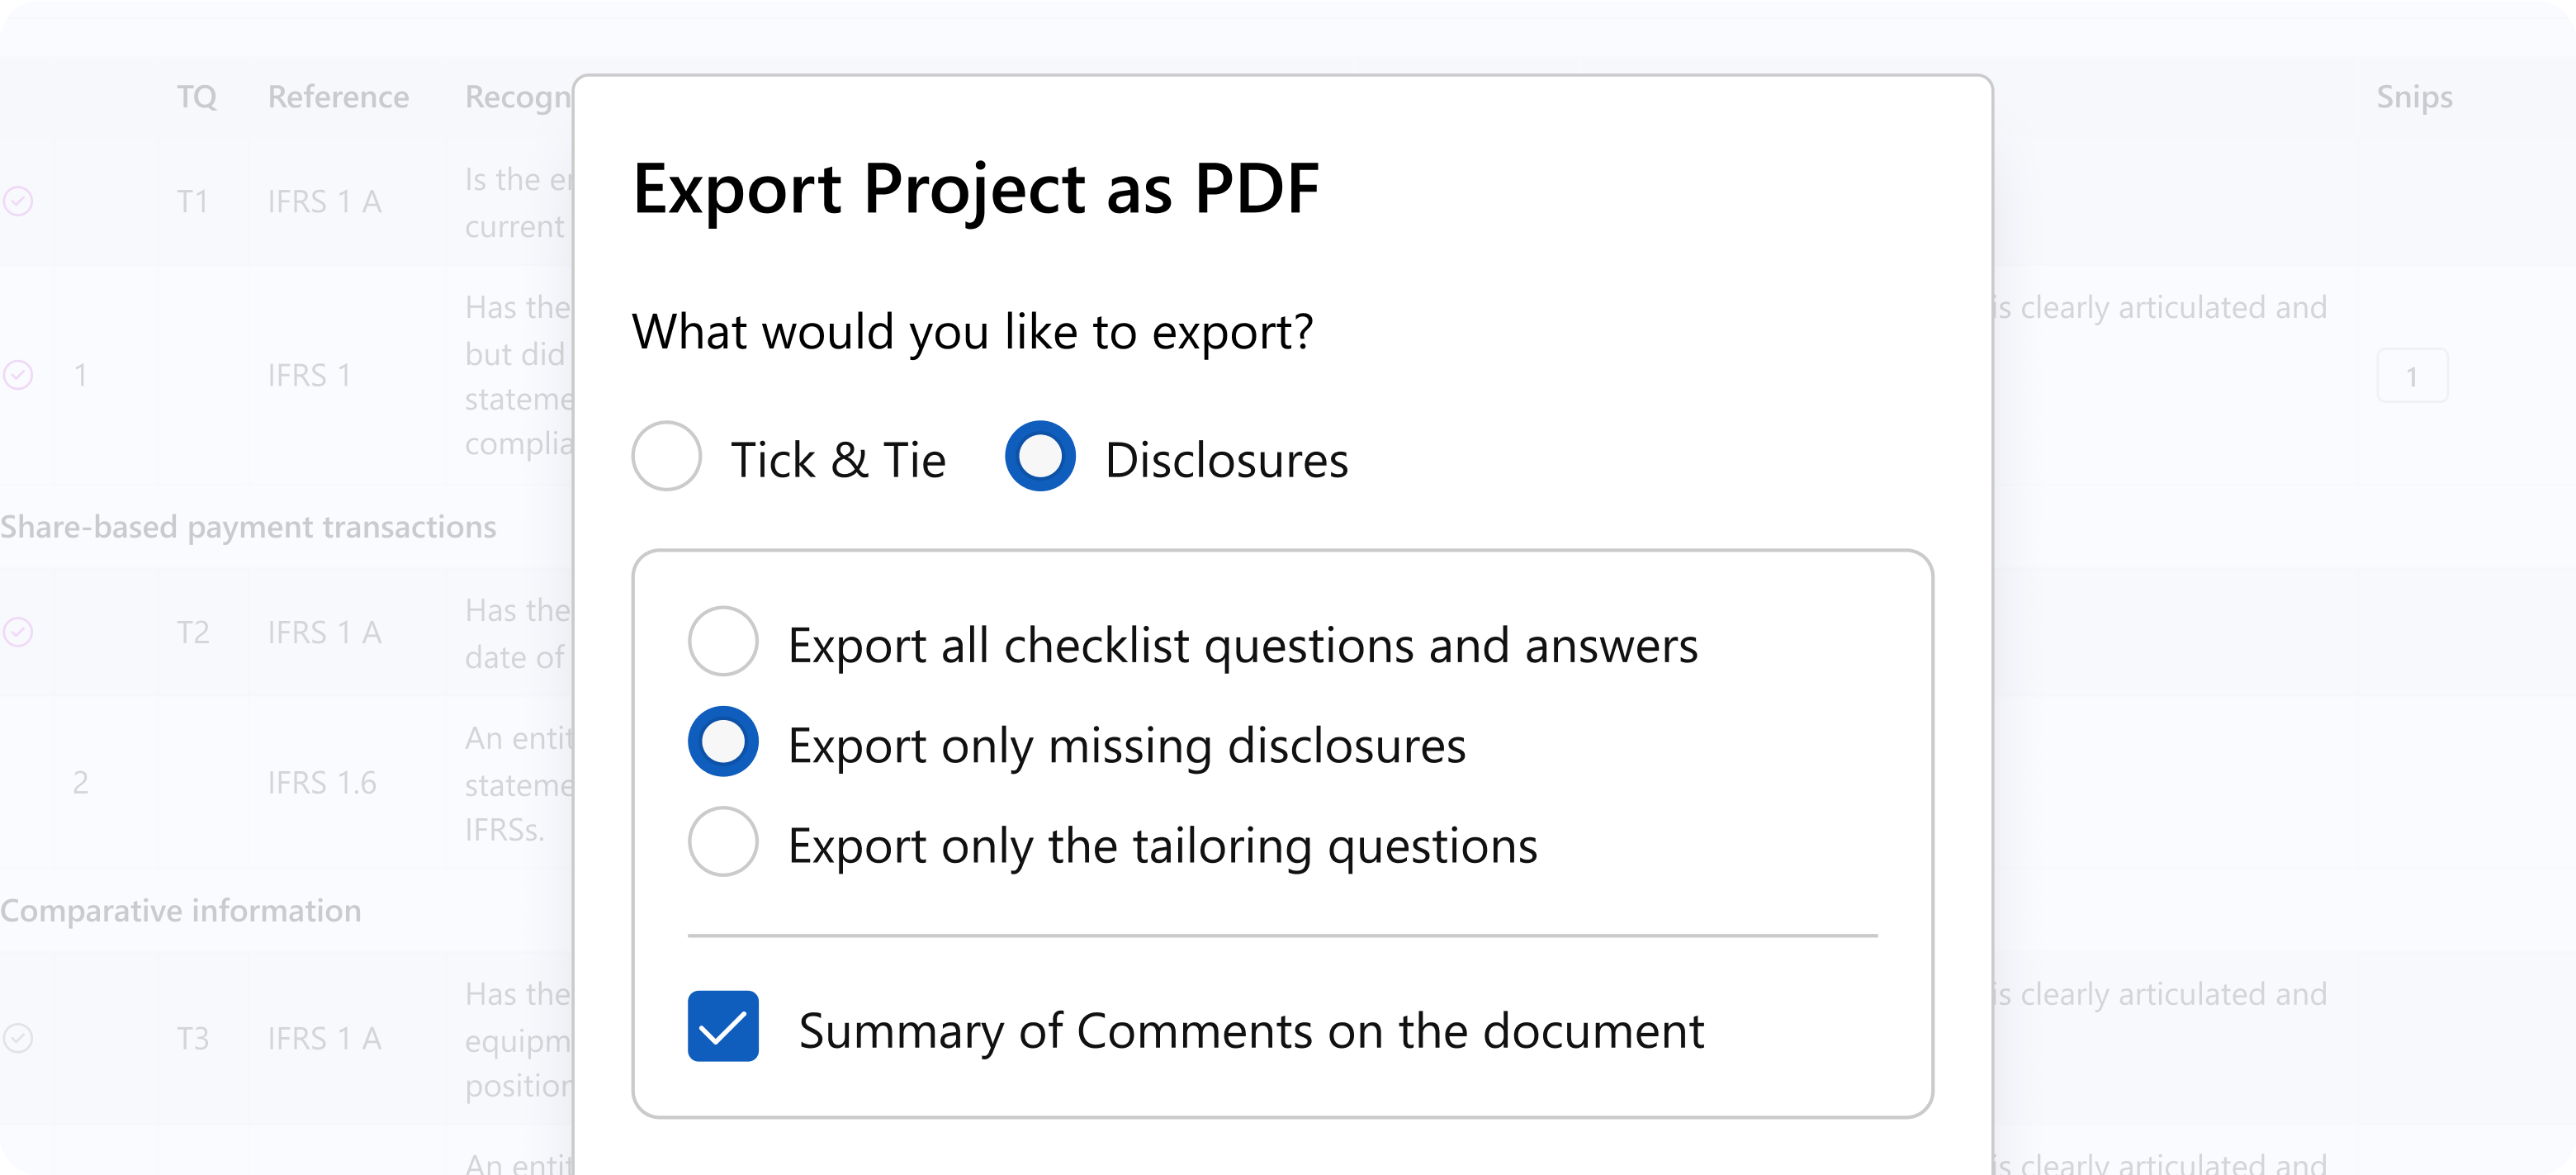Click the Export Project as PDF dialog title
The image size is (2576, 1175).
click(976, 188)
